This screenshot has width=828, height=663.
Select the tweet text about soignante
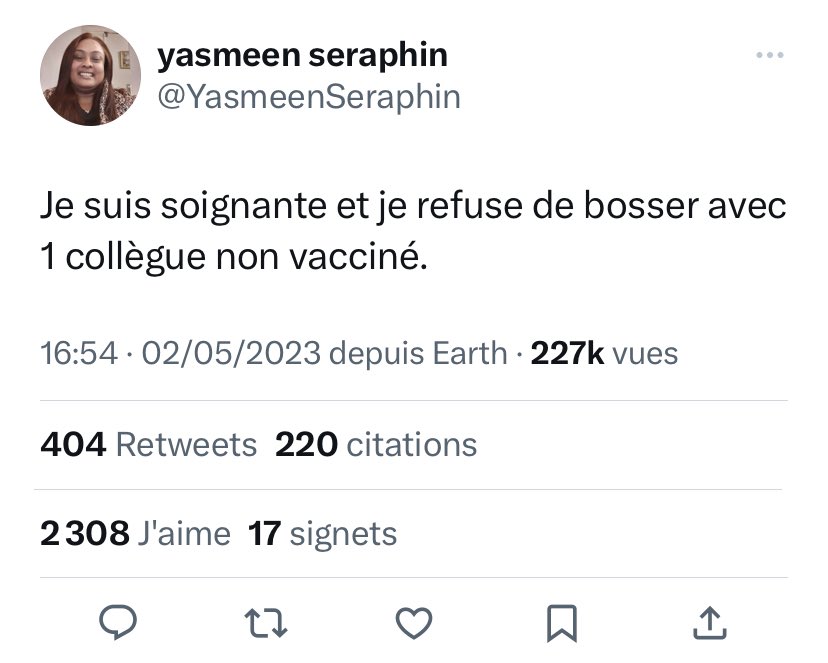click(x=413, y=232)
